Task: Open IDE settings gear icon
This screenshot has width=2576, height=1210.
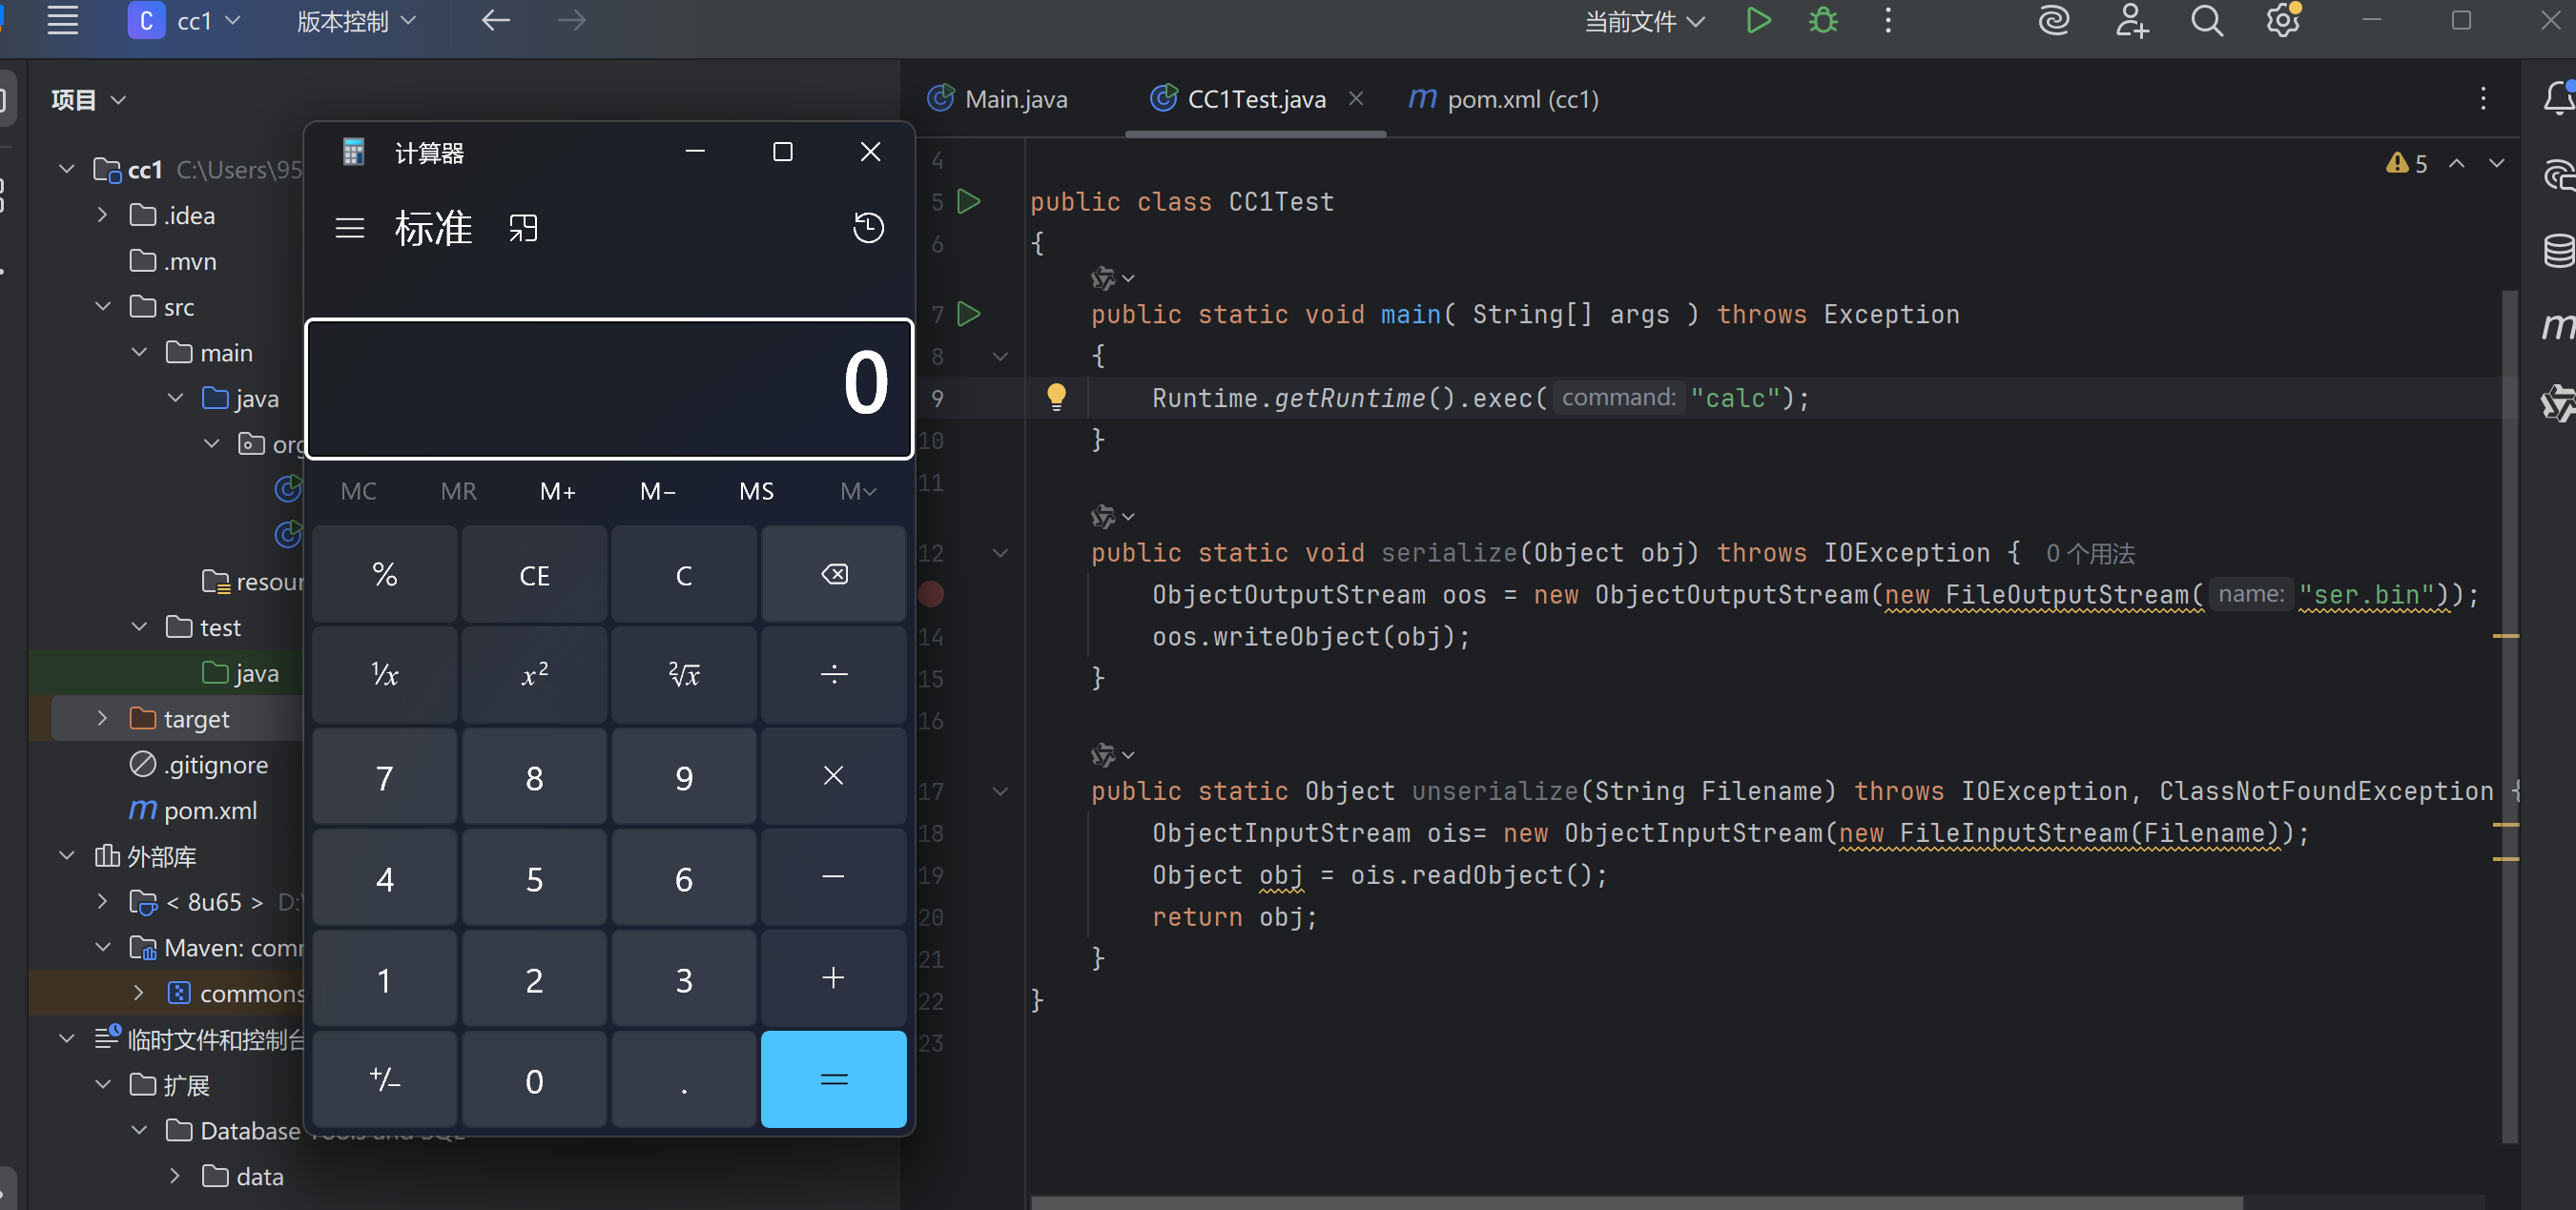Action: tap(2282, 21)
